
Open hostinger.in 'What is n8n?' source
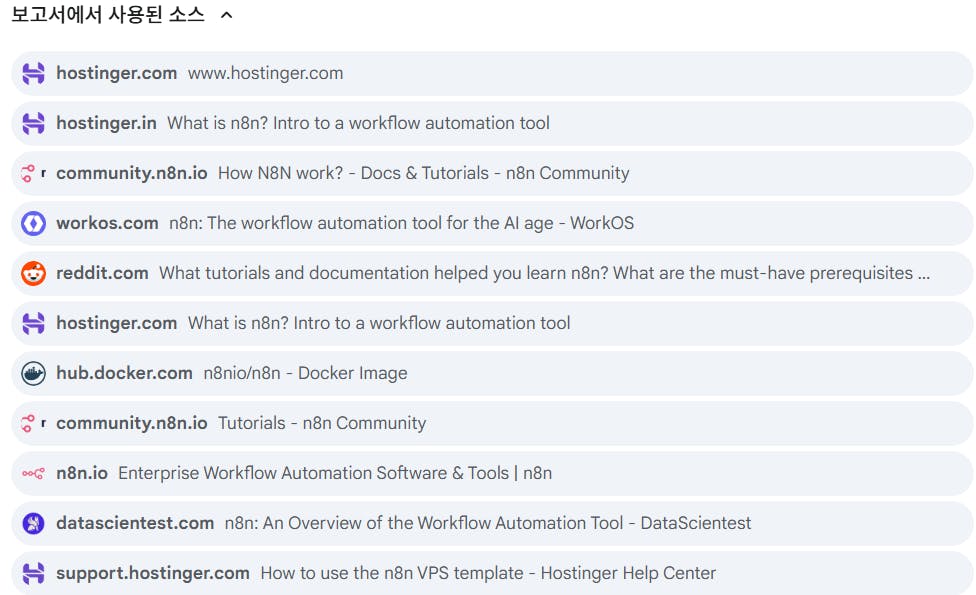point(358,123)
